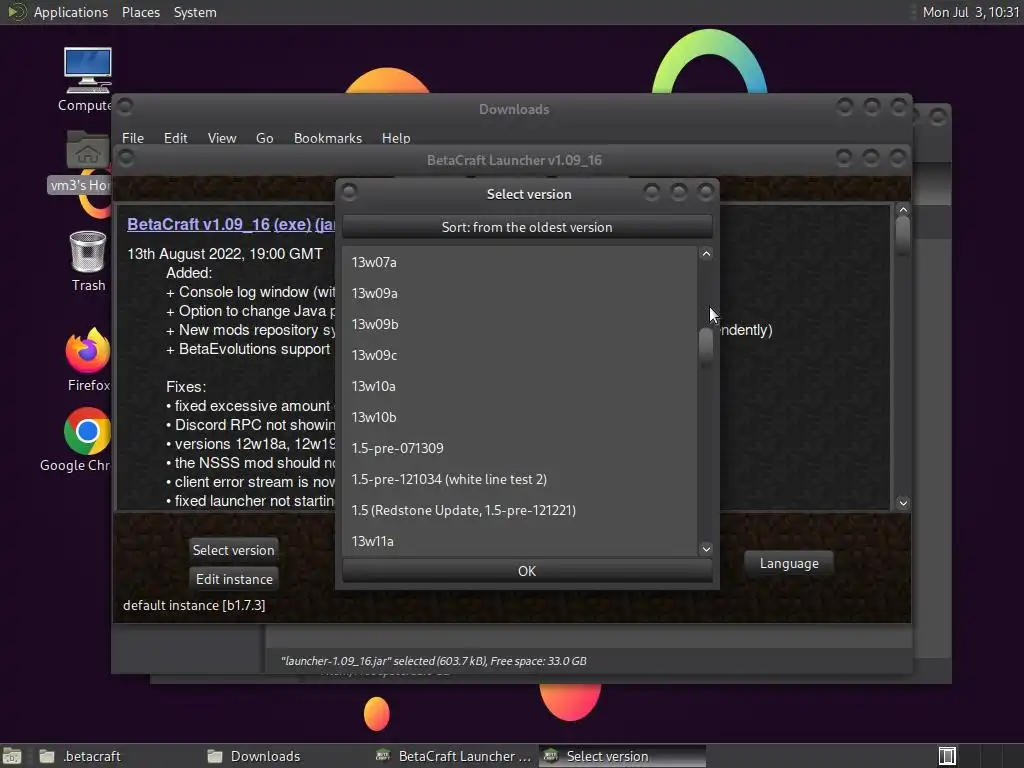This screenshot has width=1024, height=768.
Task: Click version list scroll up arrow
Action: (x=706, y=254)
